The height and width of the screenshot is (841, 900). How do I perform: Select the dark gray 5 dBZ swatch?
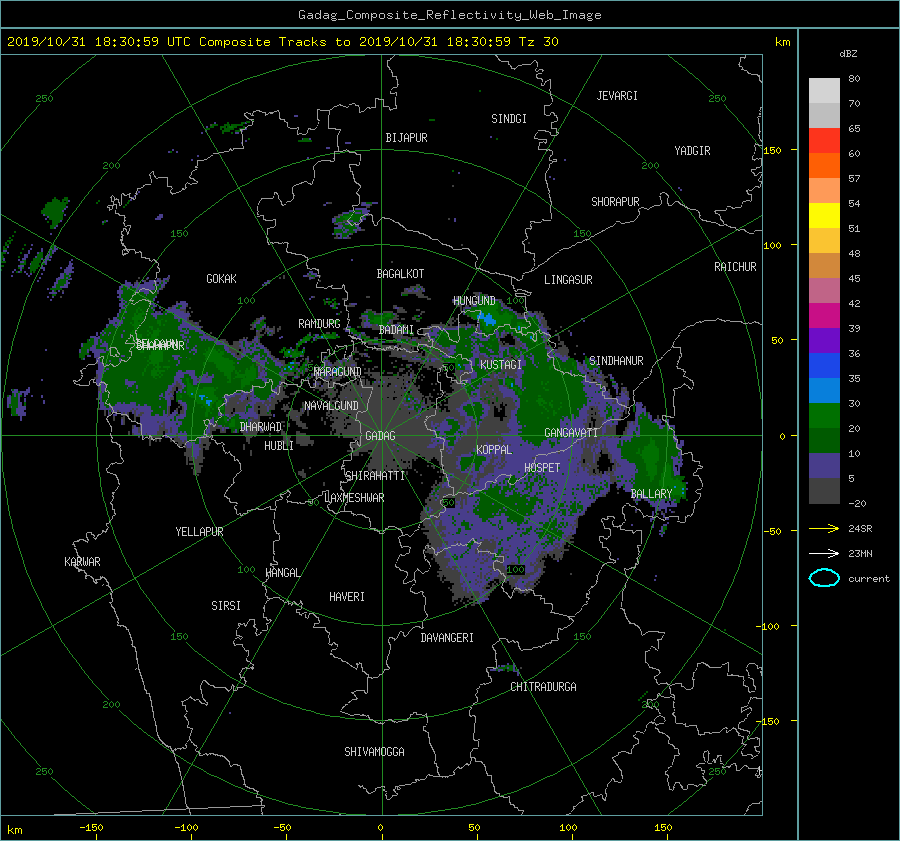tap(824, 490)
